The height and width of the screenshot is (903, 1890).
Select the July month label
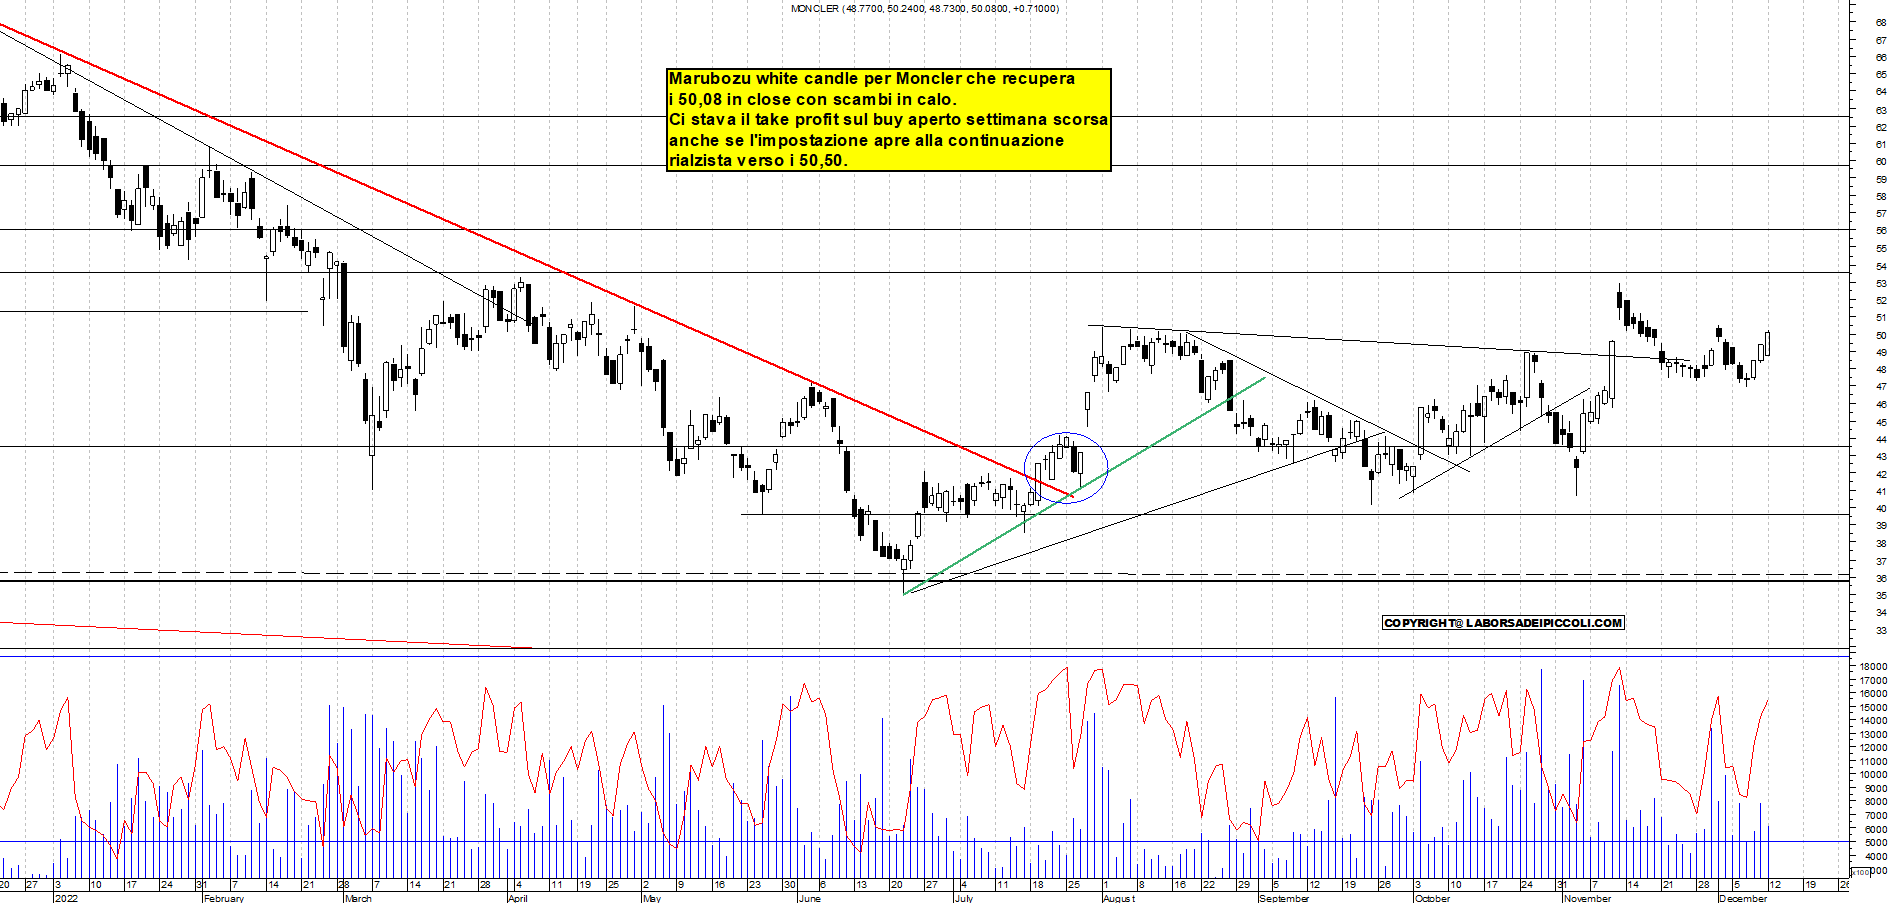pos(963,898)
